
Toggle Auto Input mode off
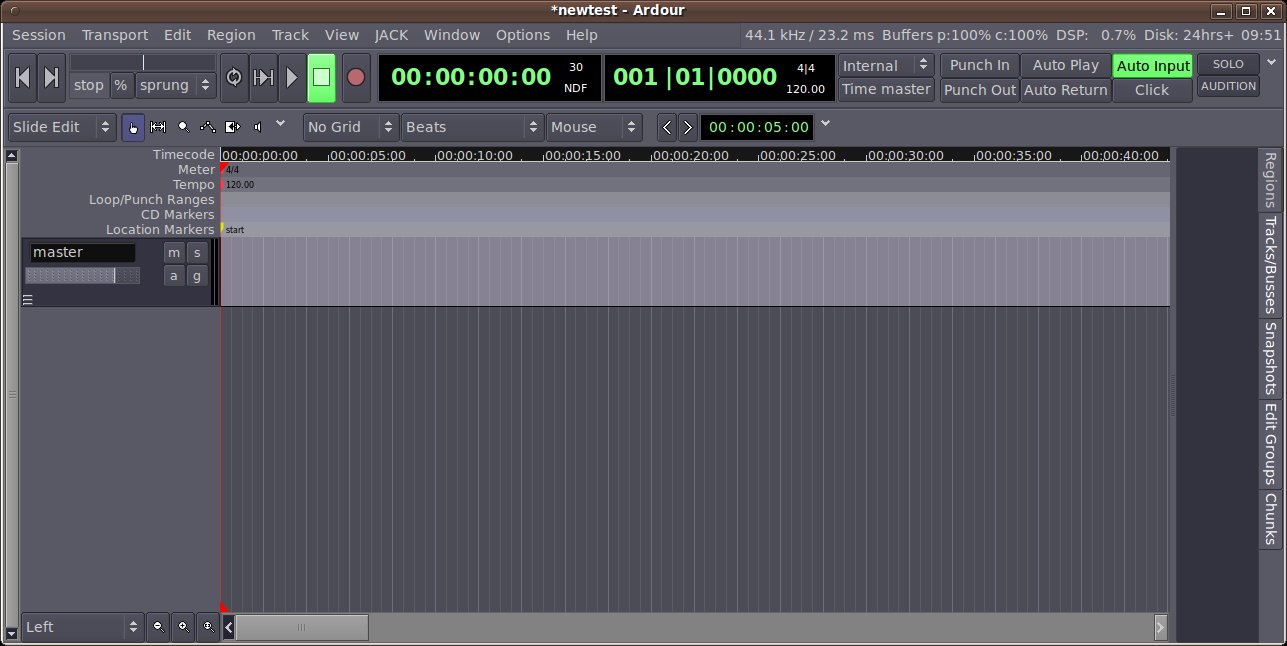pos(1152,64)
